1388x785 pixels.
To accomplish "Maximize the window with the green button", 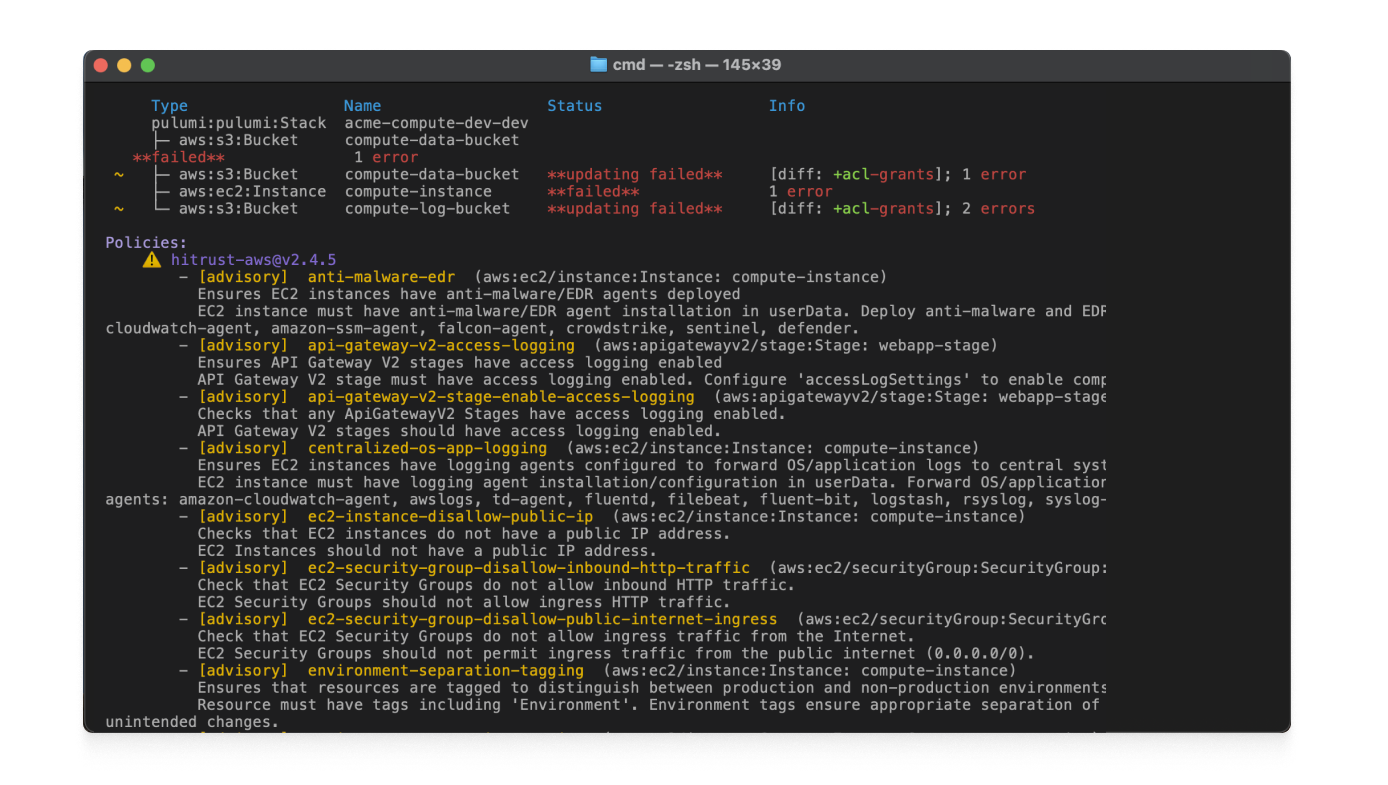I will [x=148, y=65].
